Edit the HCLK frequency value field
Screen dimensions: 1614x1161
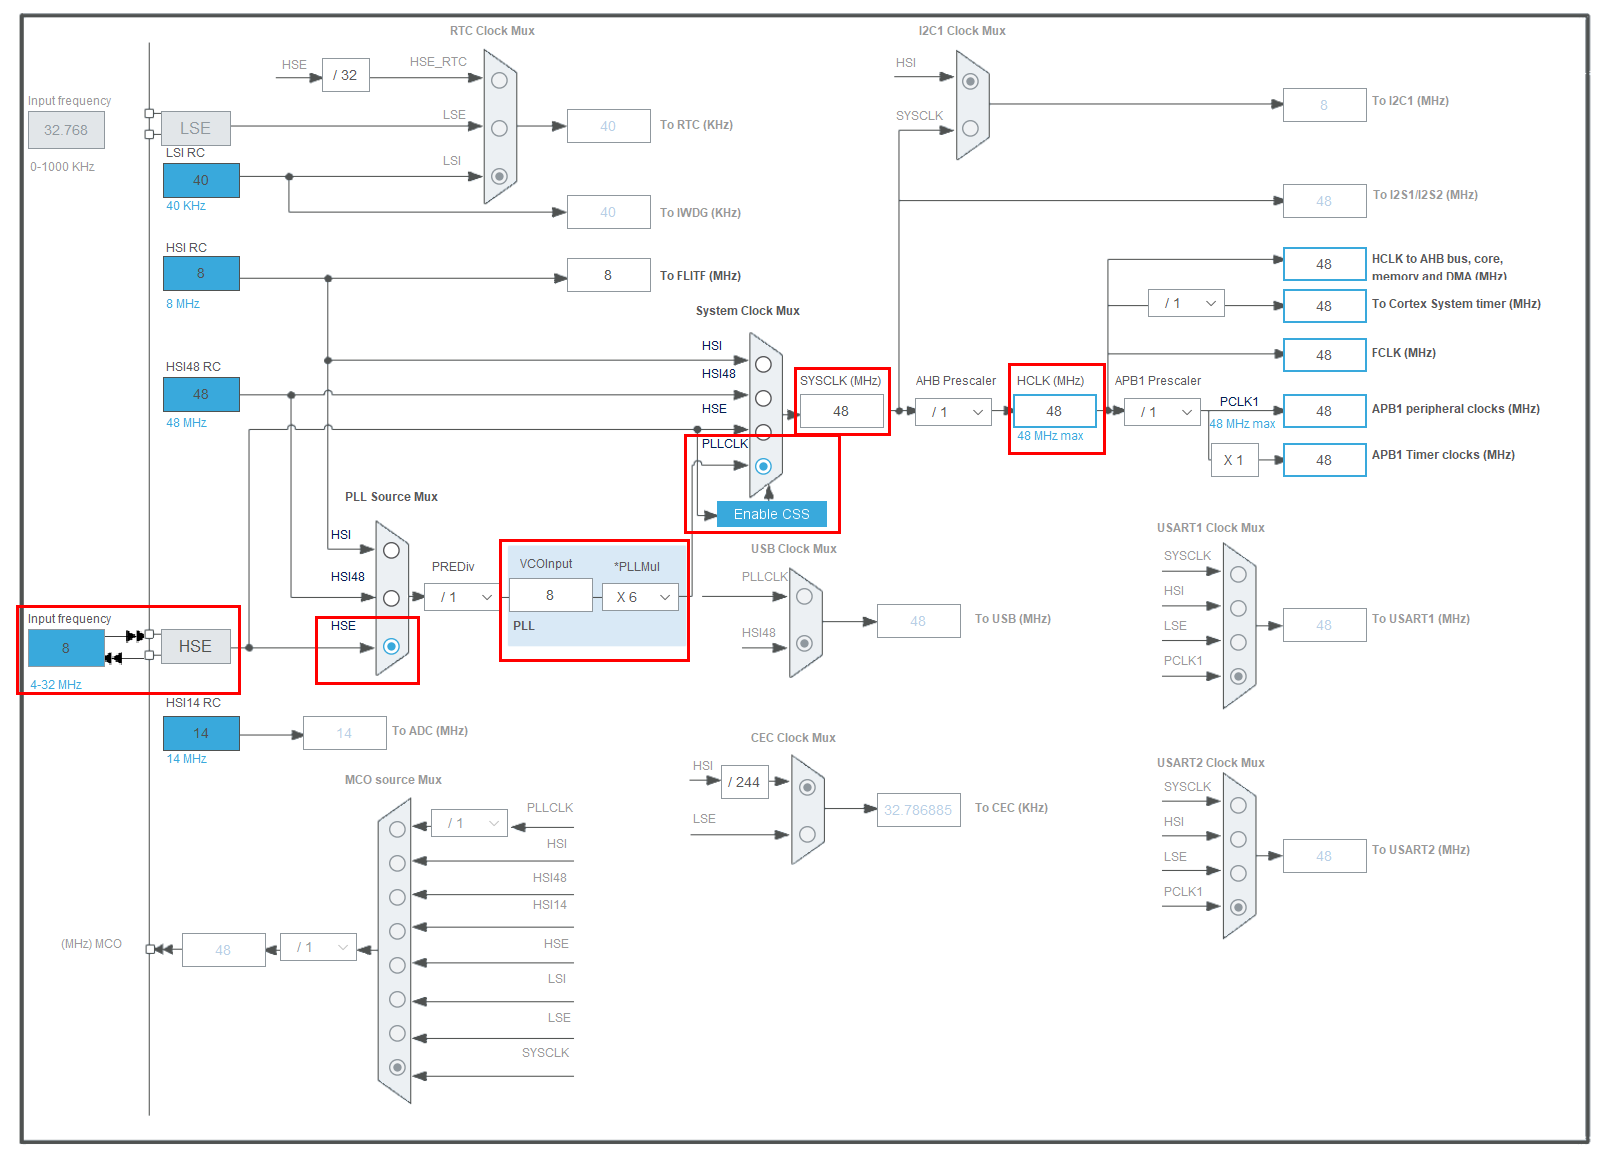coord(1055,411)
